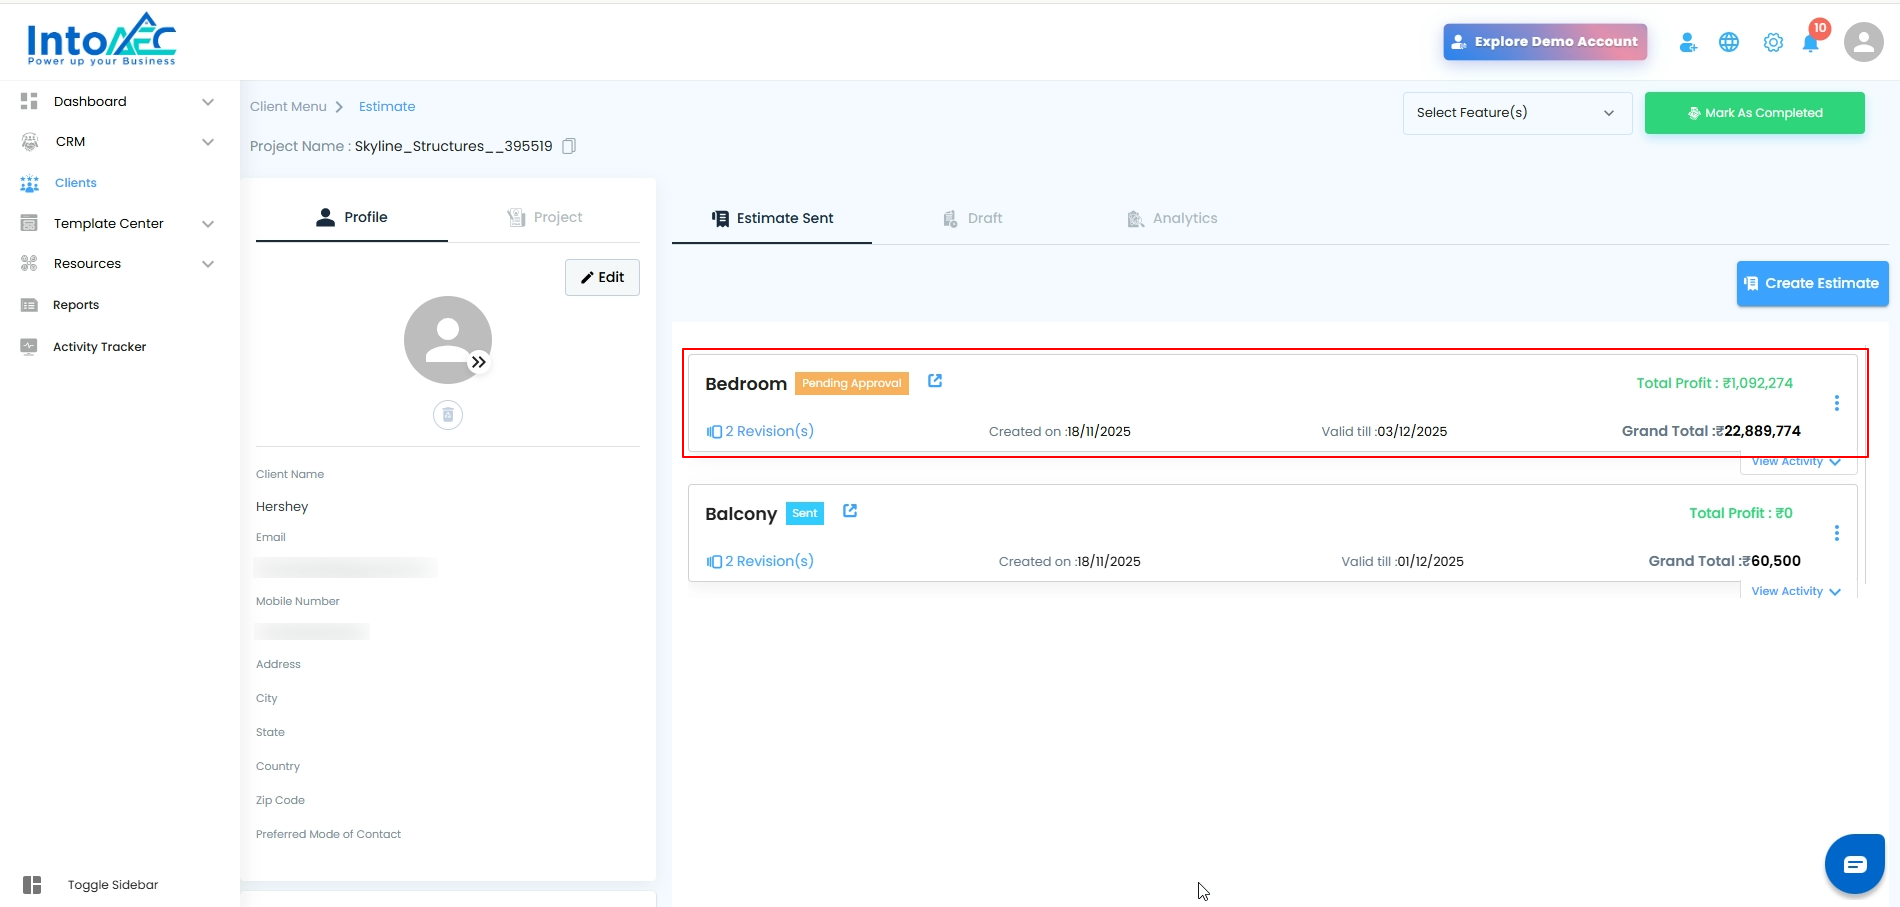This screenshot has height=907, width=1900.
Task: Expand the Template Center chevron
Action: 208,224
